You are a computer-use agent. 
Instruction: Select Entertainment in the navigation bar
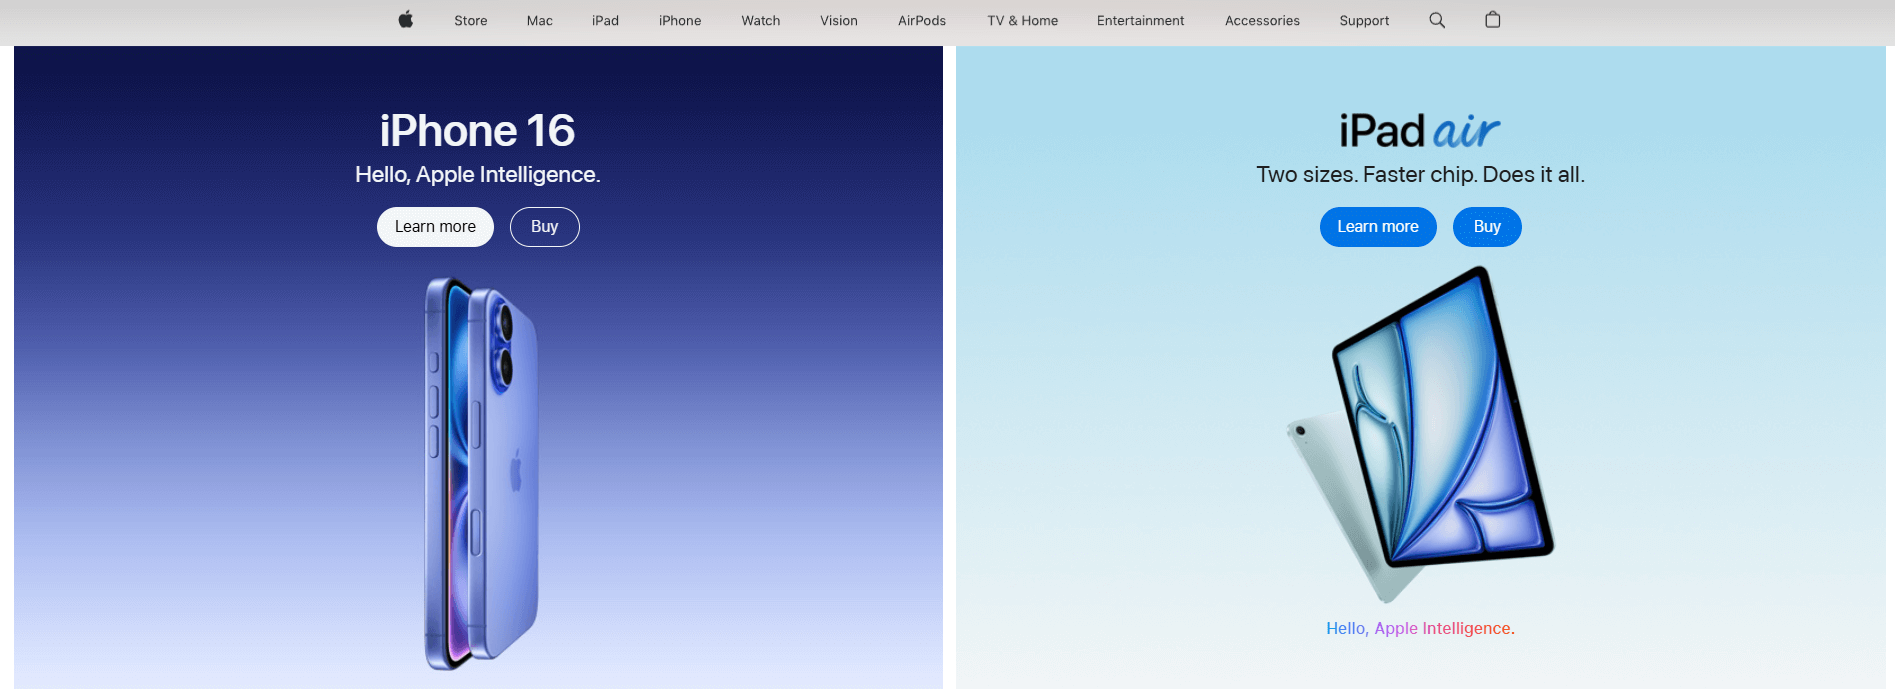coord(1140,20)
